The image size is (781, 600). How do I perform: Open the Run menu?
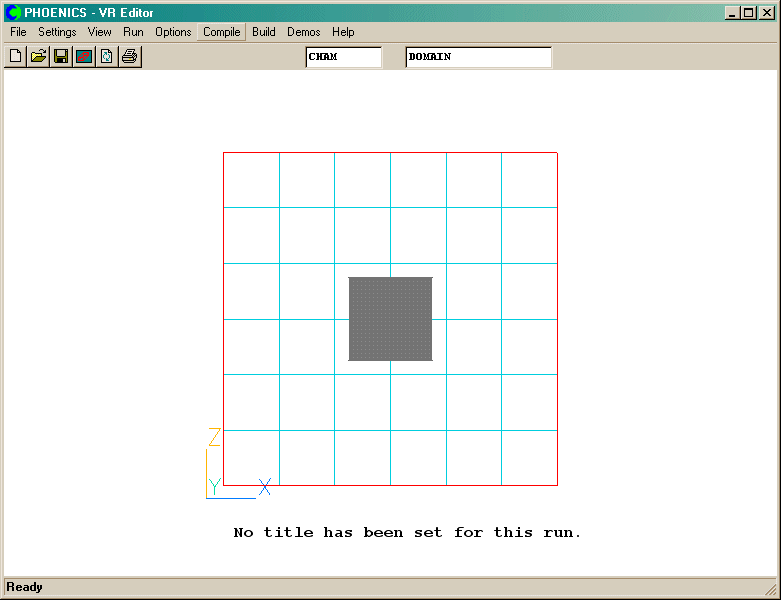coord(133,32)
